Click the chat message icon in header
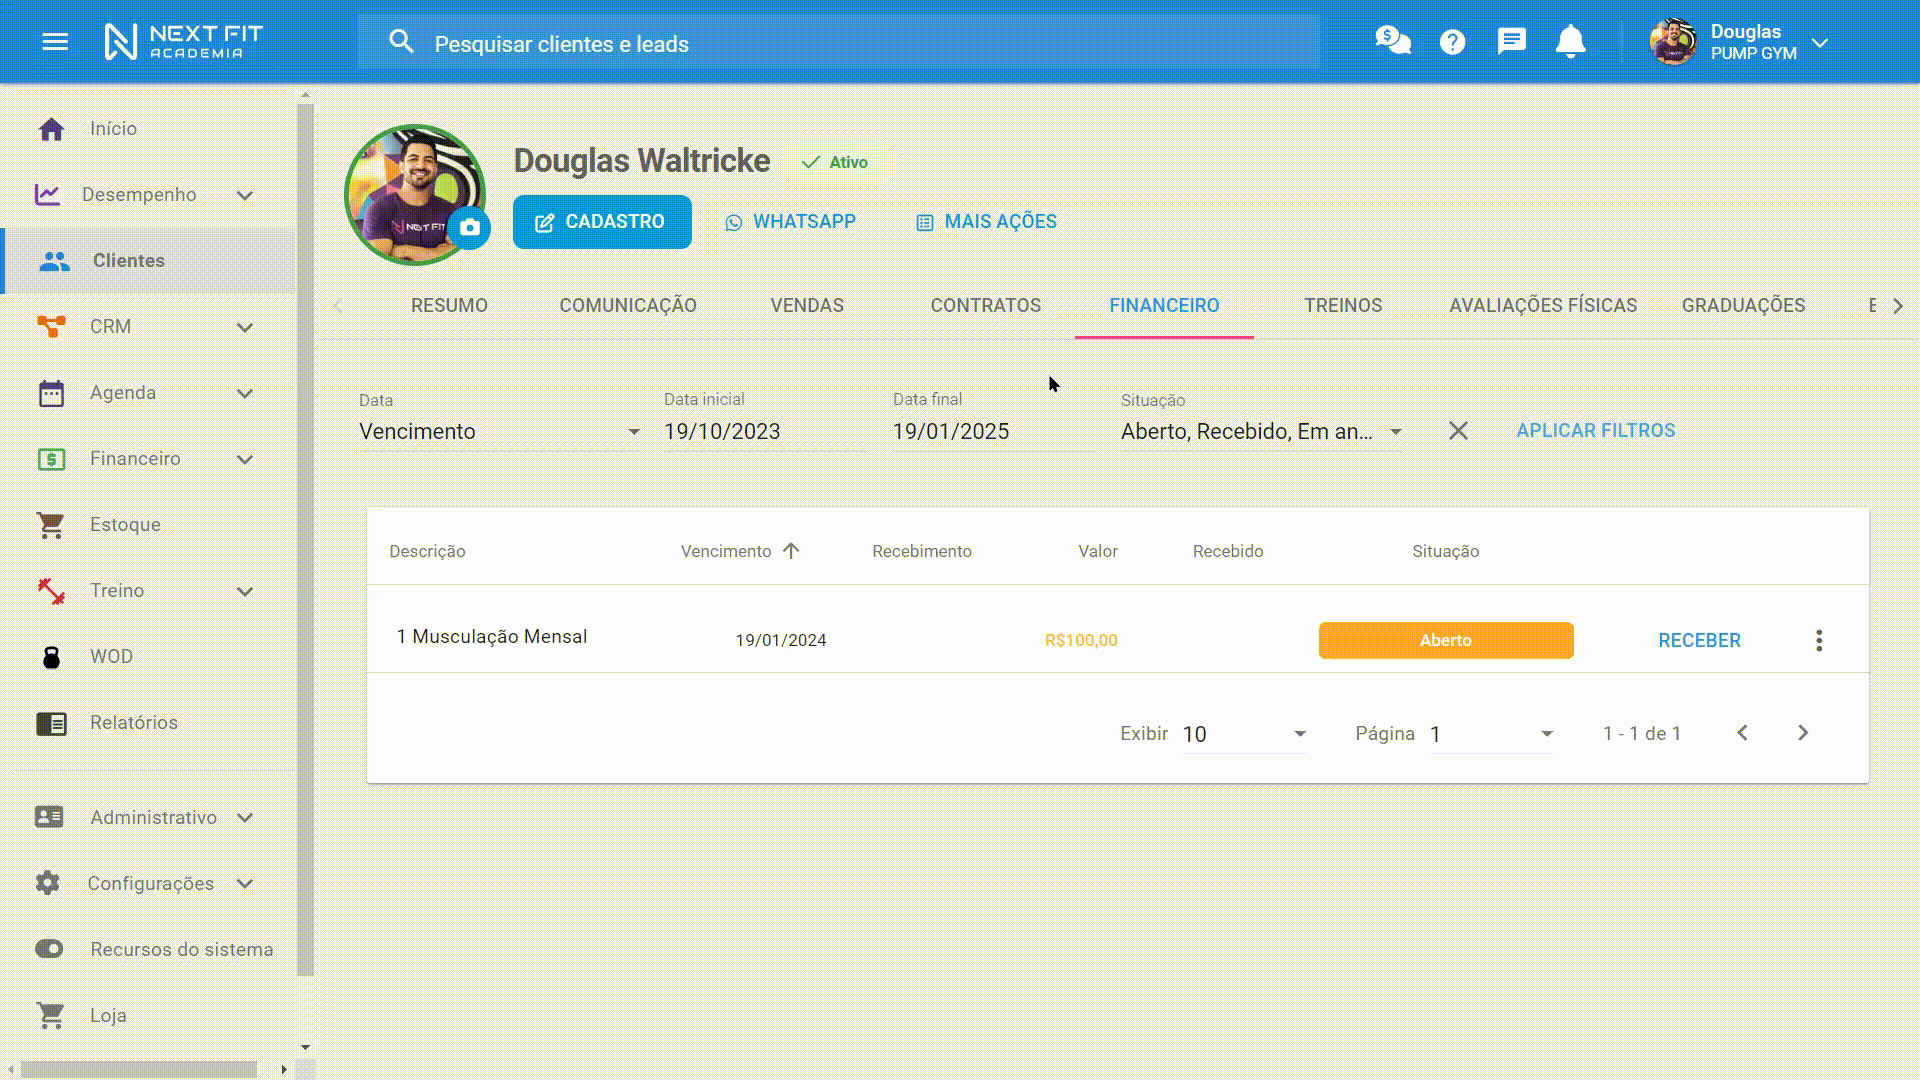The height and width of the screenshot is (1080, 1920). [1511, 42]
